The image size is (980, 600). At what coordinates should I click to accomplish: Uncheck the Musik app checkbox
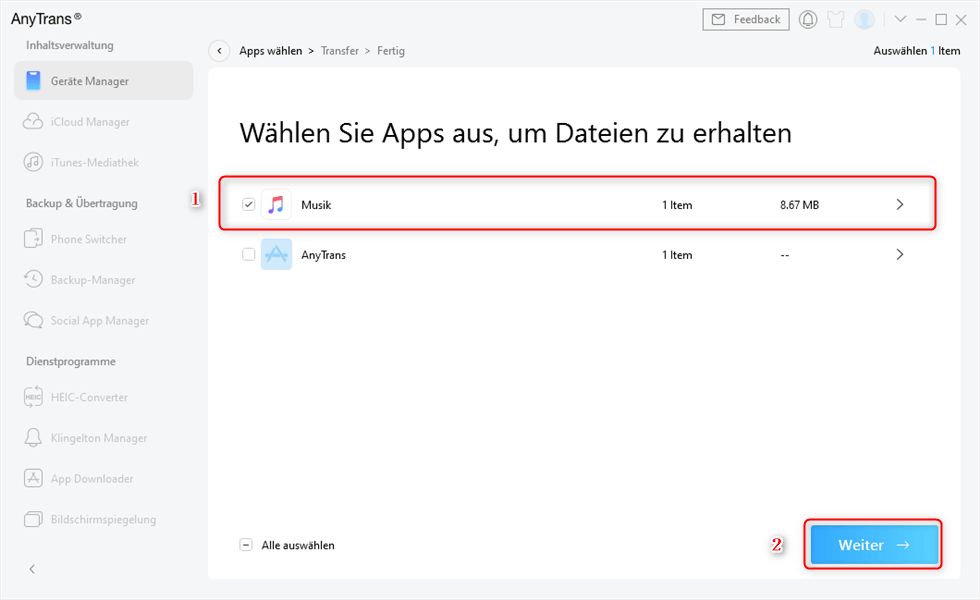[x=249, y=205]
